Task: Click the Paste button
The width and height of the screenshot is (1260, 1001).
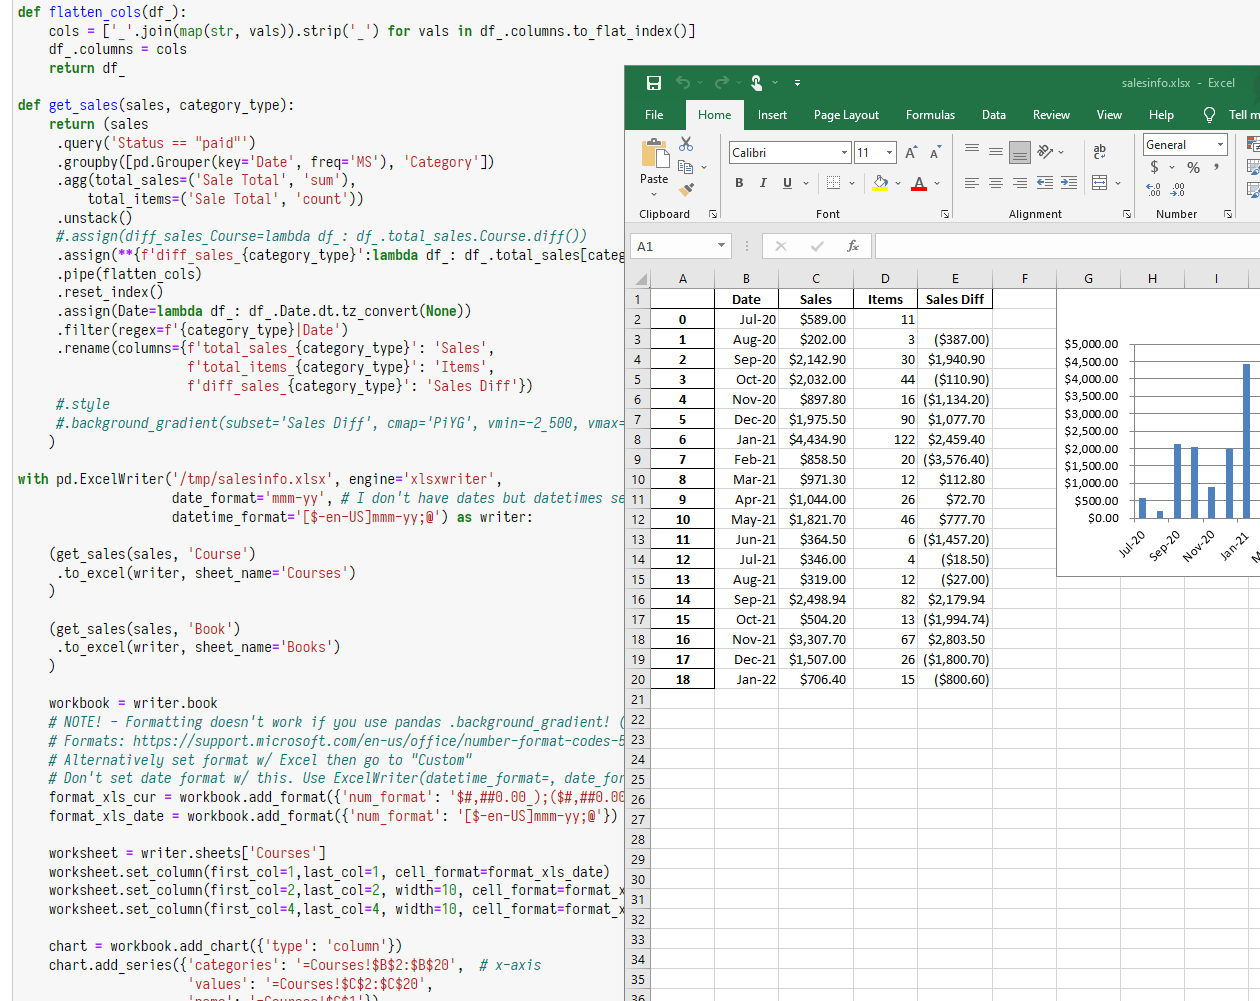Action: coord(654,163)
